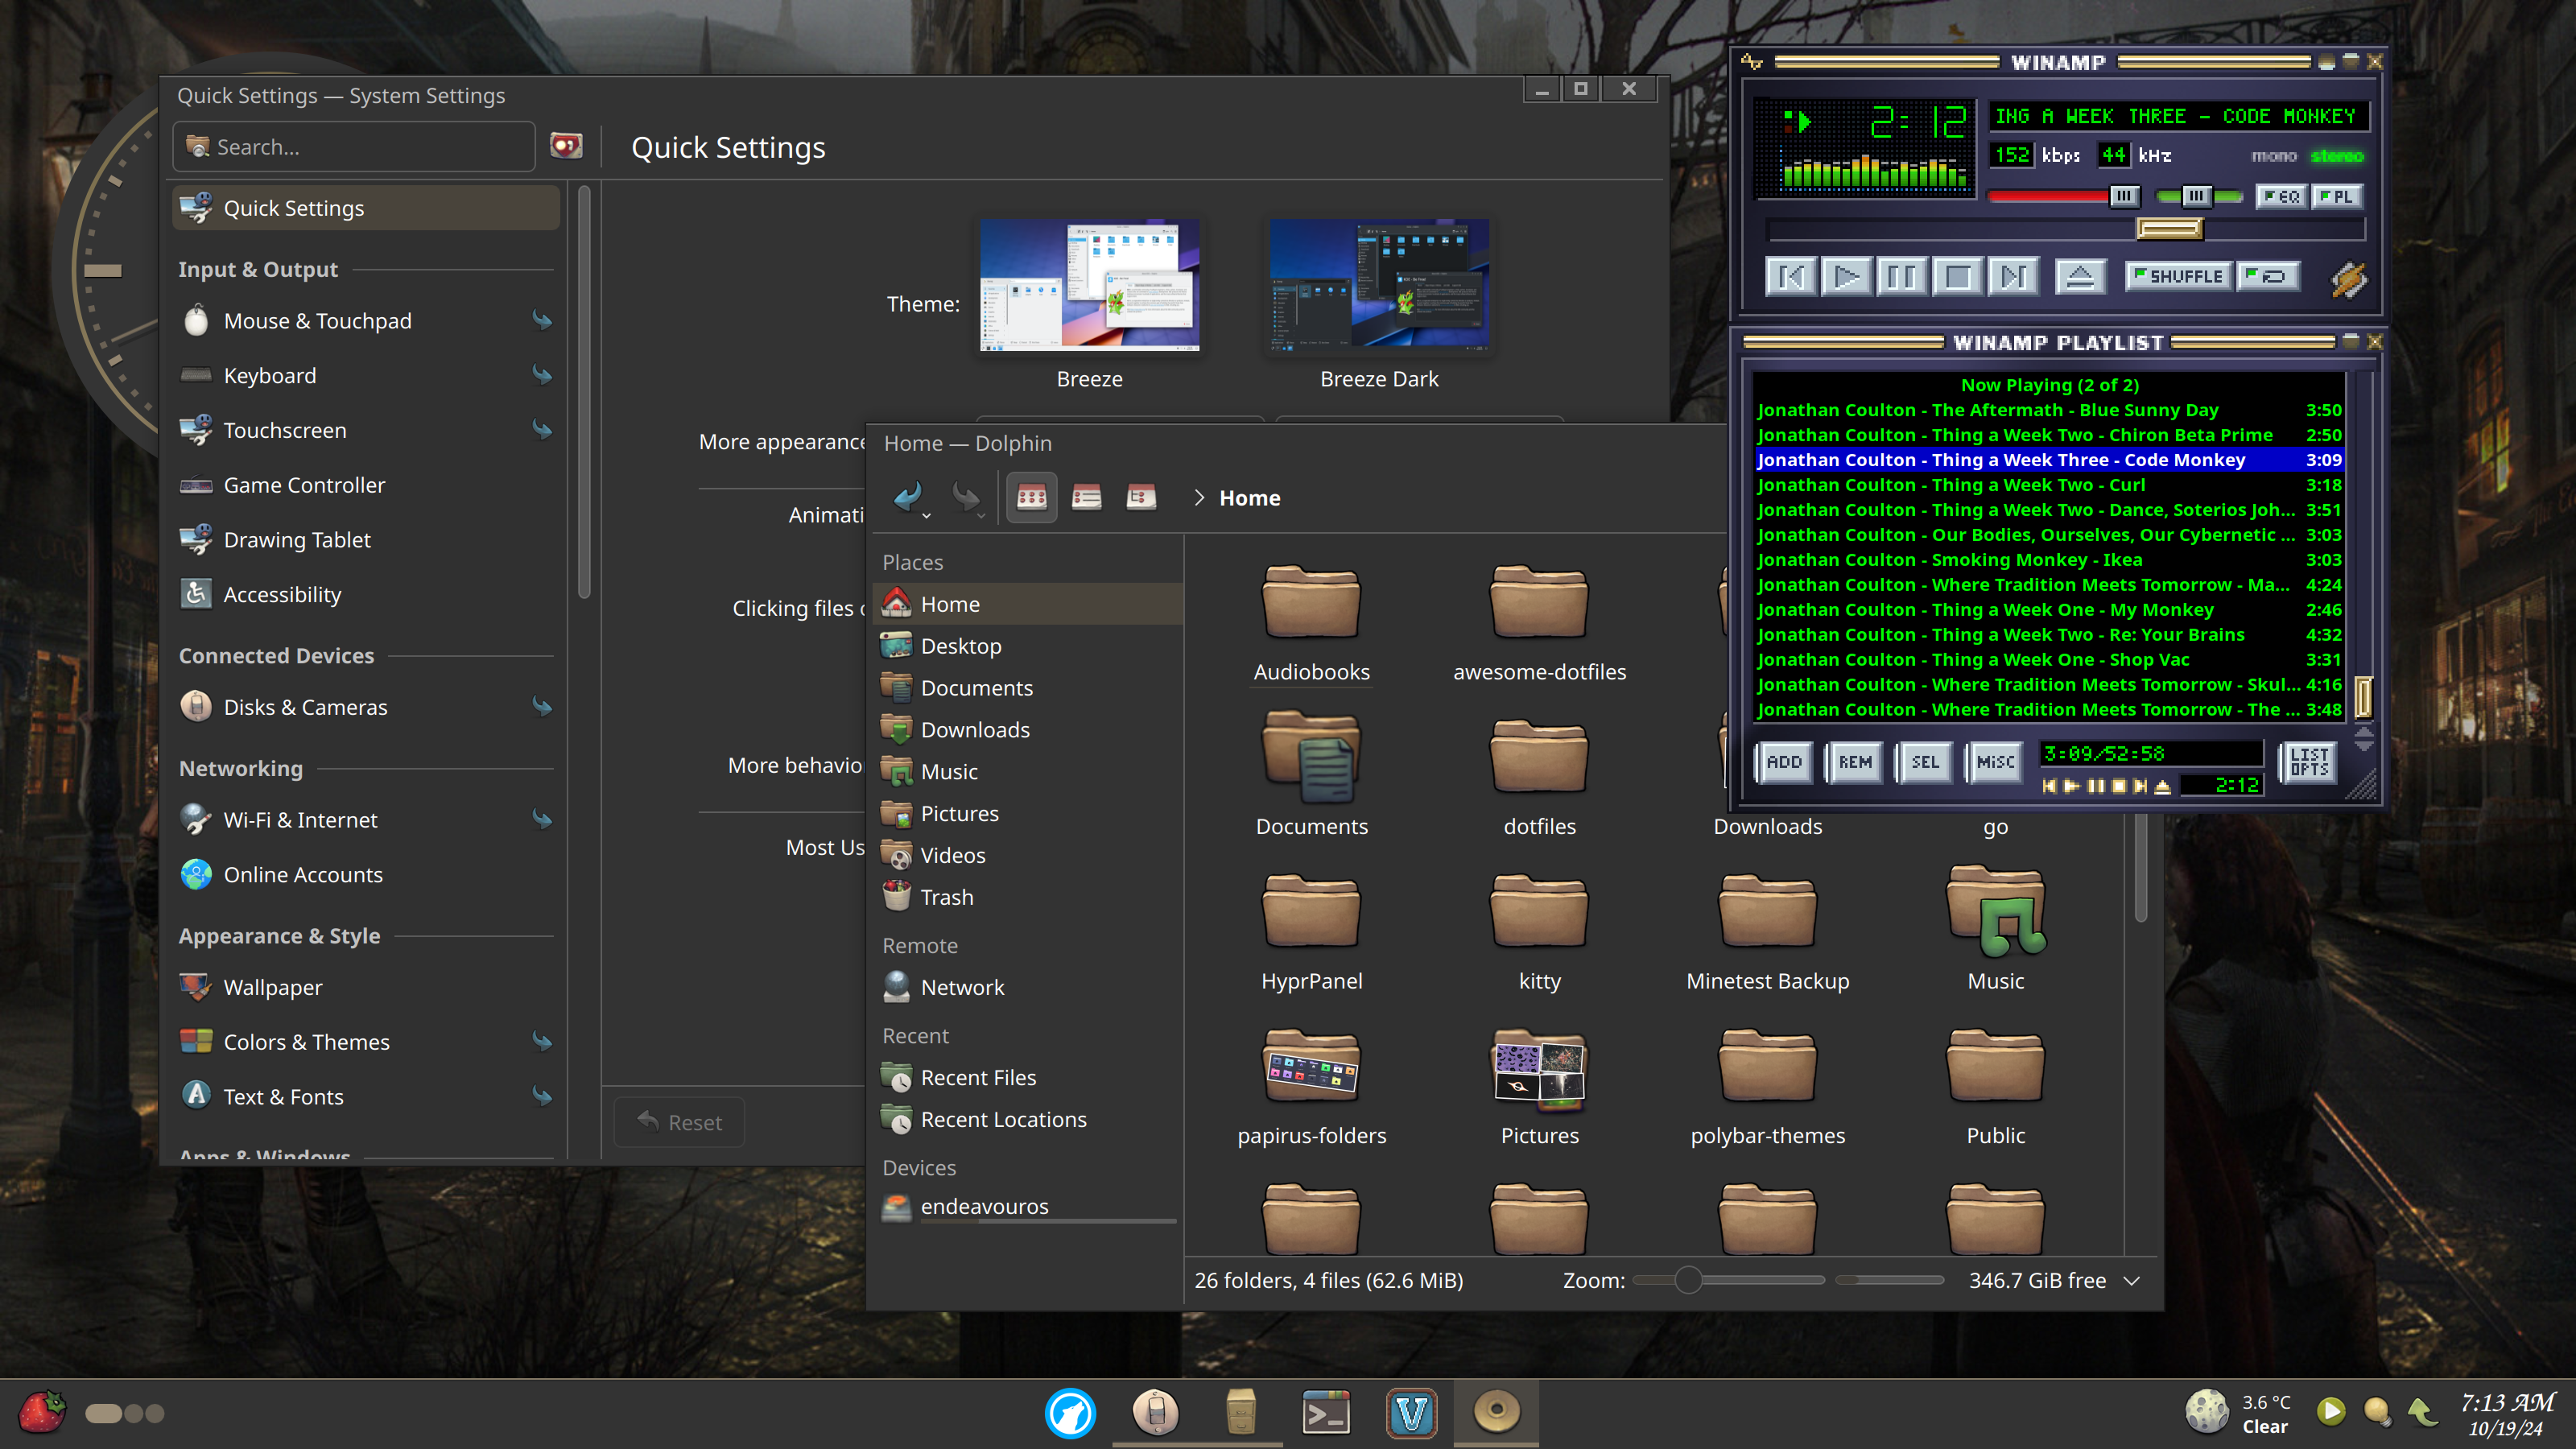Image resolution: width=2576 pixels, height=1449 pixels.
Task: Open the REM menu in Winamp Playlist
Action: point(1854,762)
